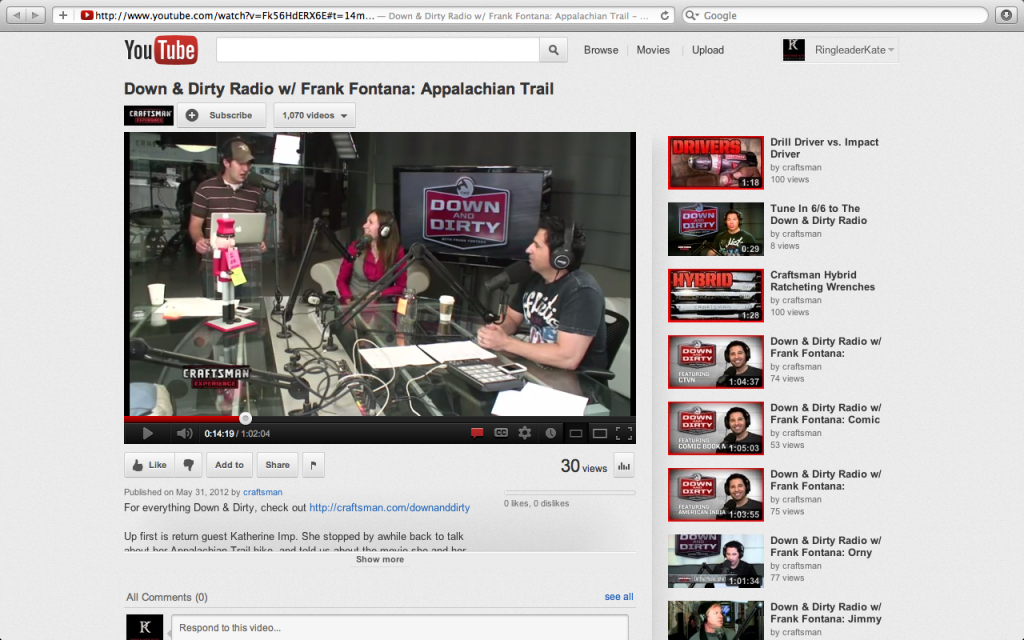
Task: Click the Respond to this video box
Action: (x=400, y=628)
